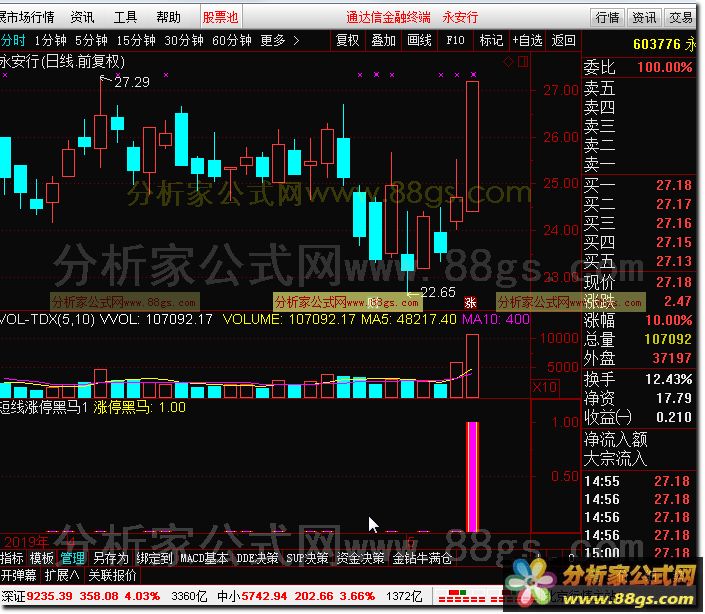Click the magenta 涨停黑马 signal bar
705x614 pixels.
472,477
